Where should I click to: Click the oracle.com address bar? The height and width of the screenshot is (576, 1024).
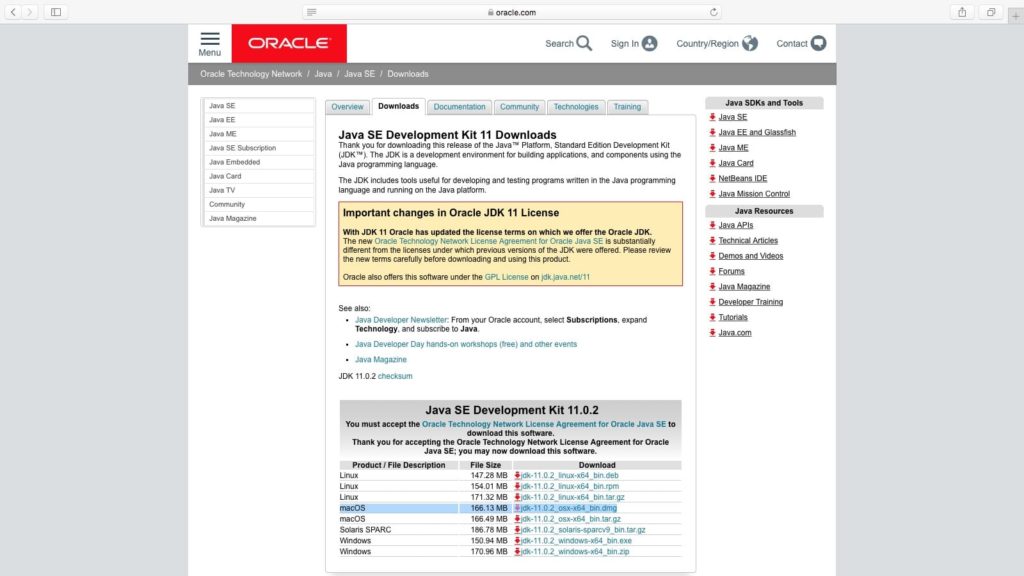(x=512, y=12)
